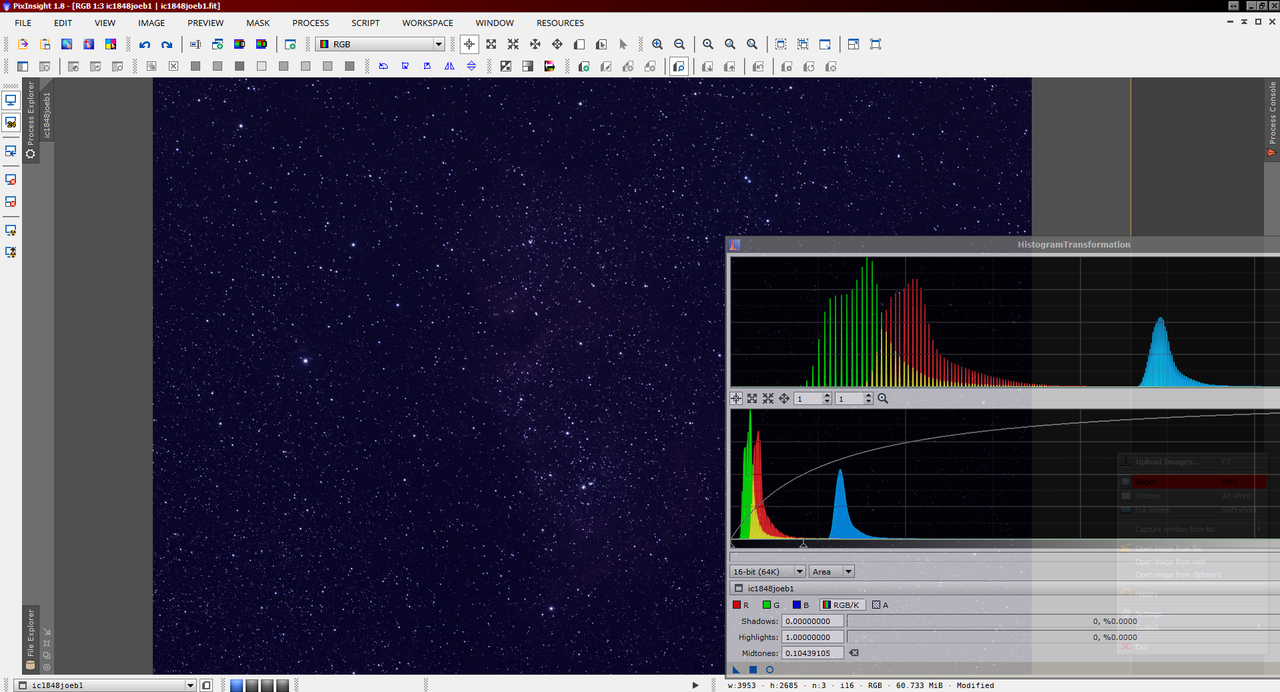Click the Highlights value field

[x=813, y=637]
